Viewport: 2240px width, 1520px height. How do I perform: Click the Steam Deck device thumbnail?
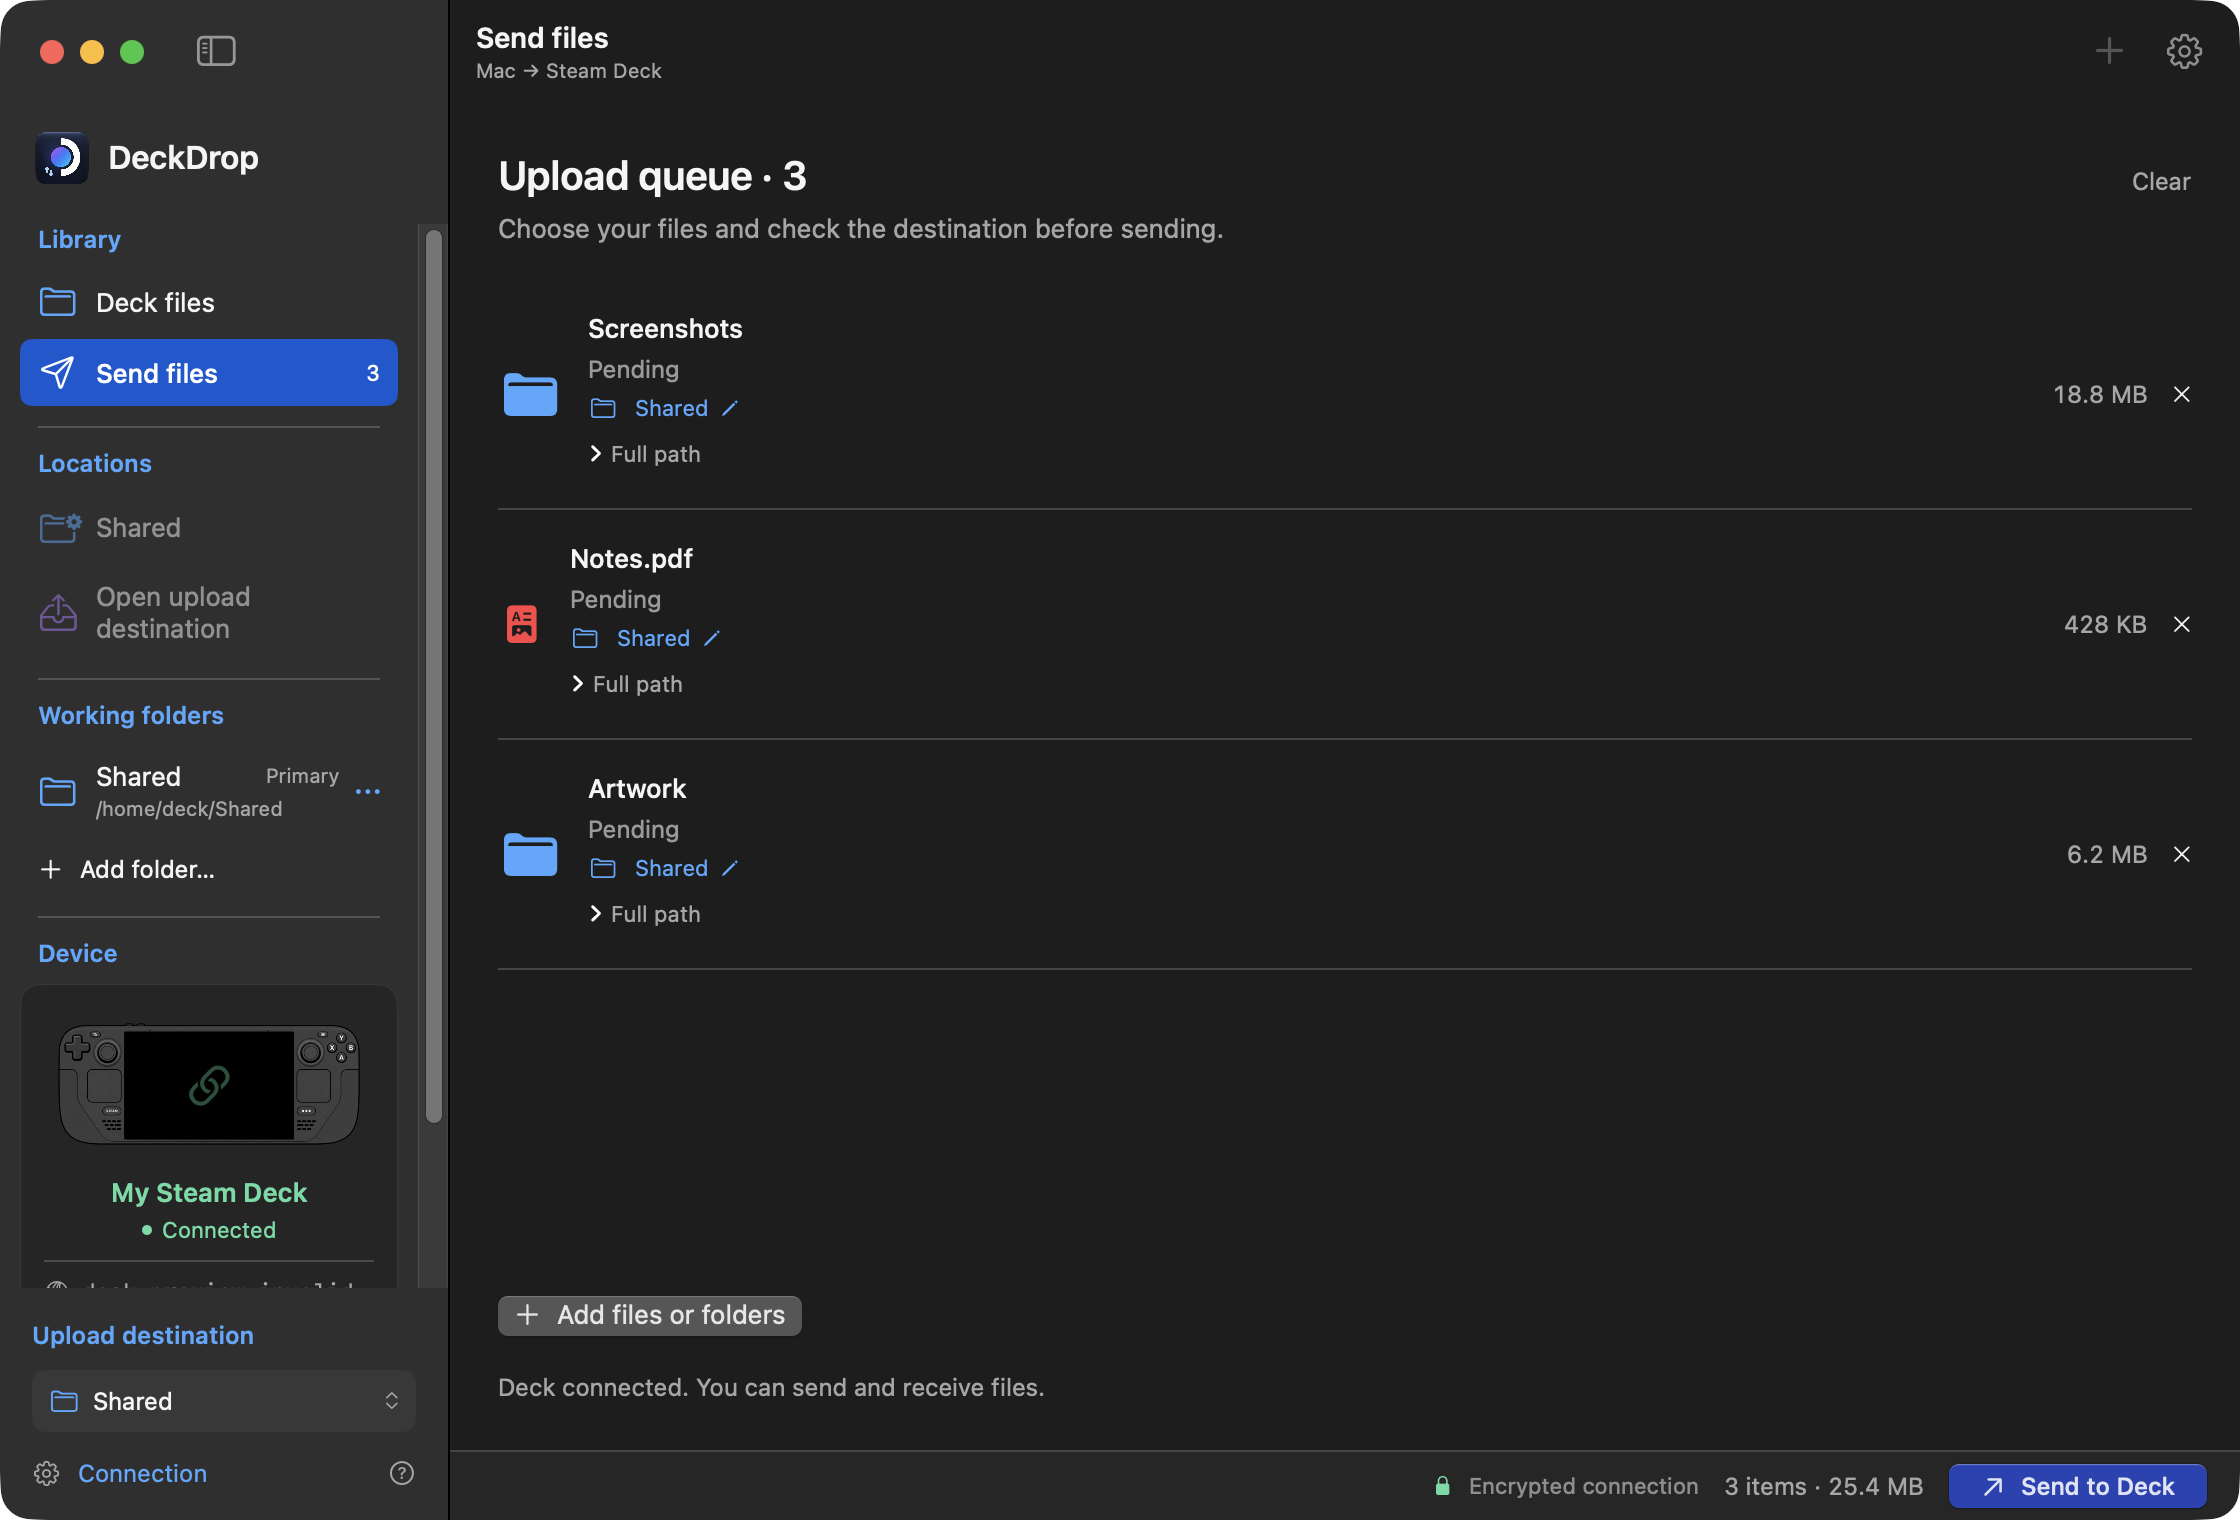pyautogui.click(x=209, y=1084)
